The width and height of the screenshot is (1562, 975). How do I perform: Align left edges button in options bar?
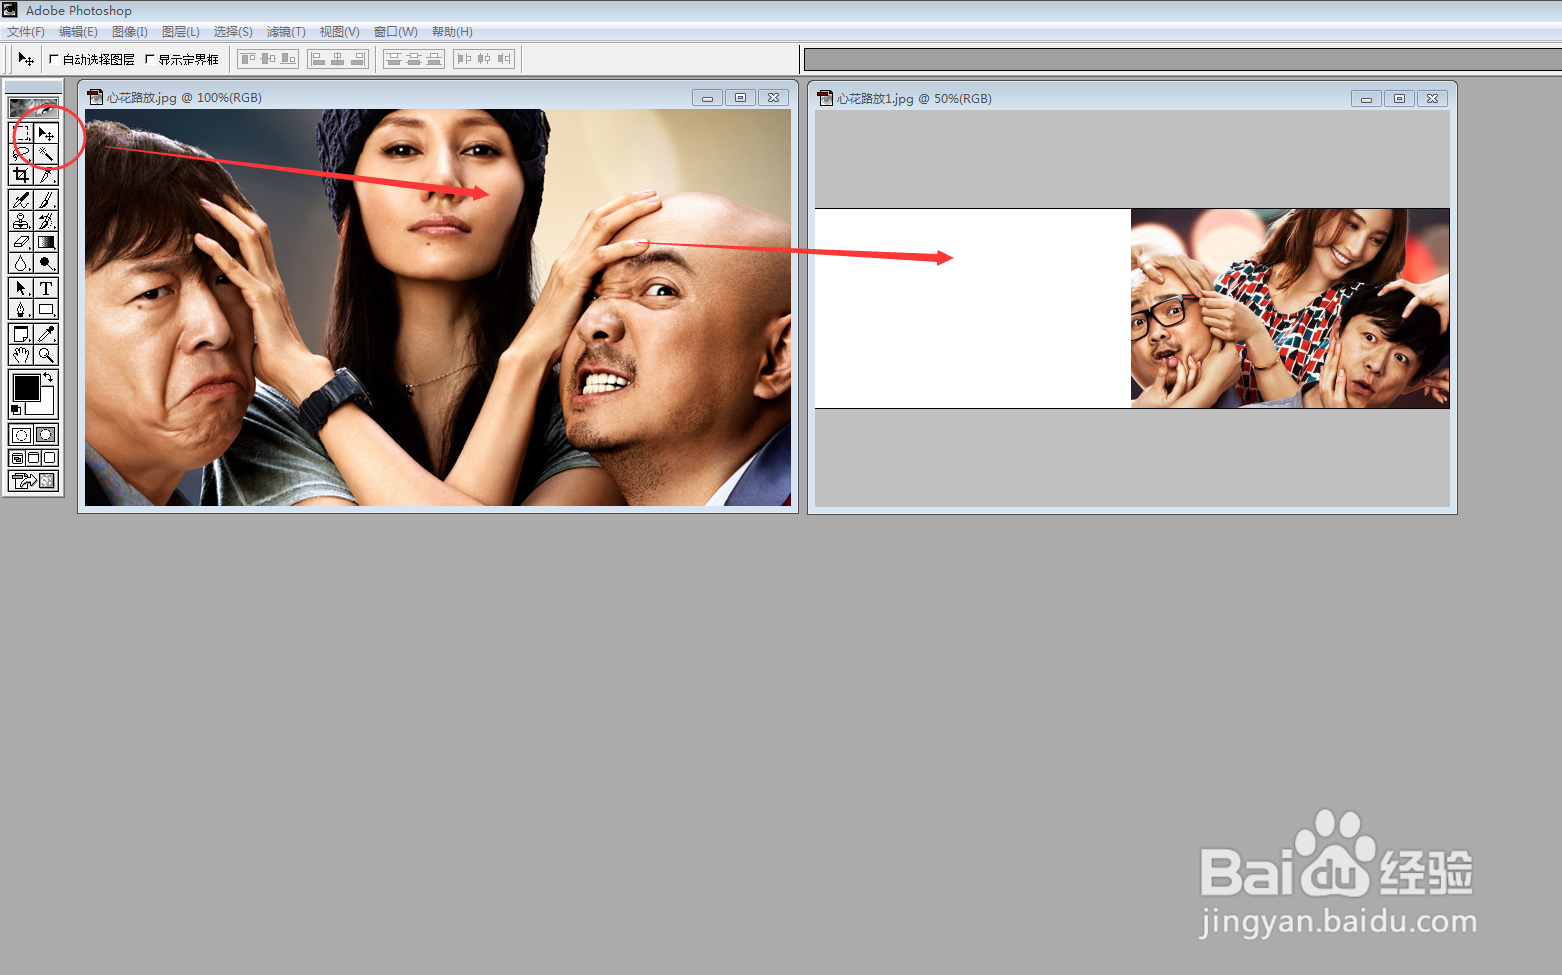point(318,59)
